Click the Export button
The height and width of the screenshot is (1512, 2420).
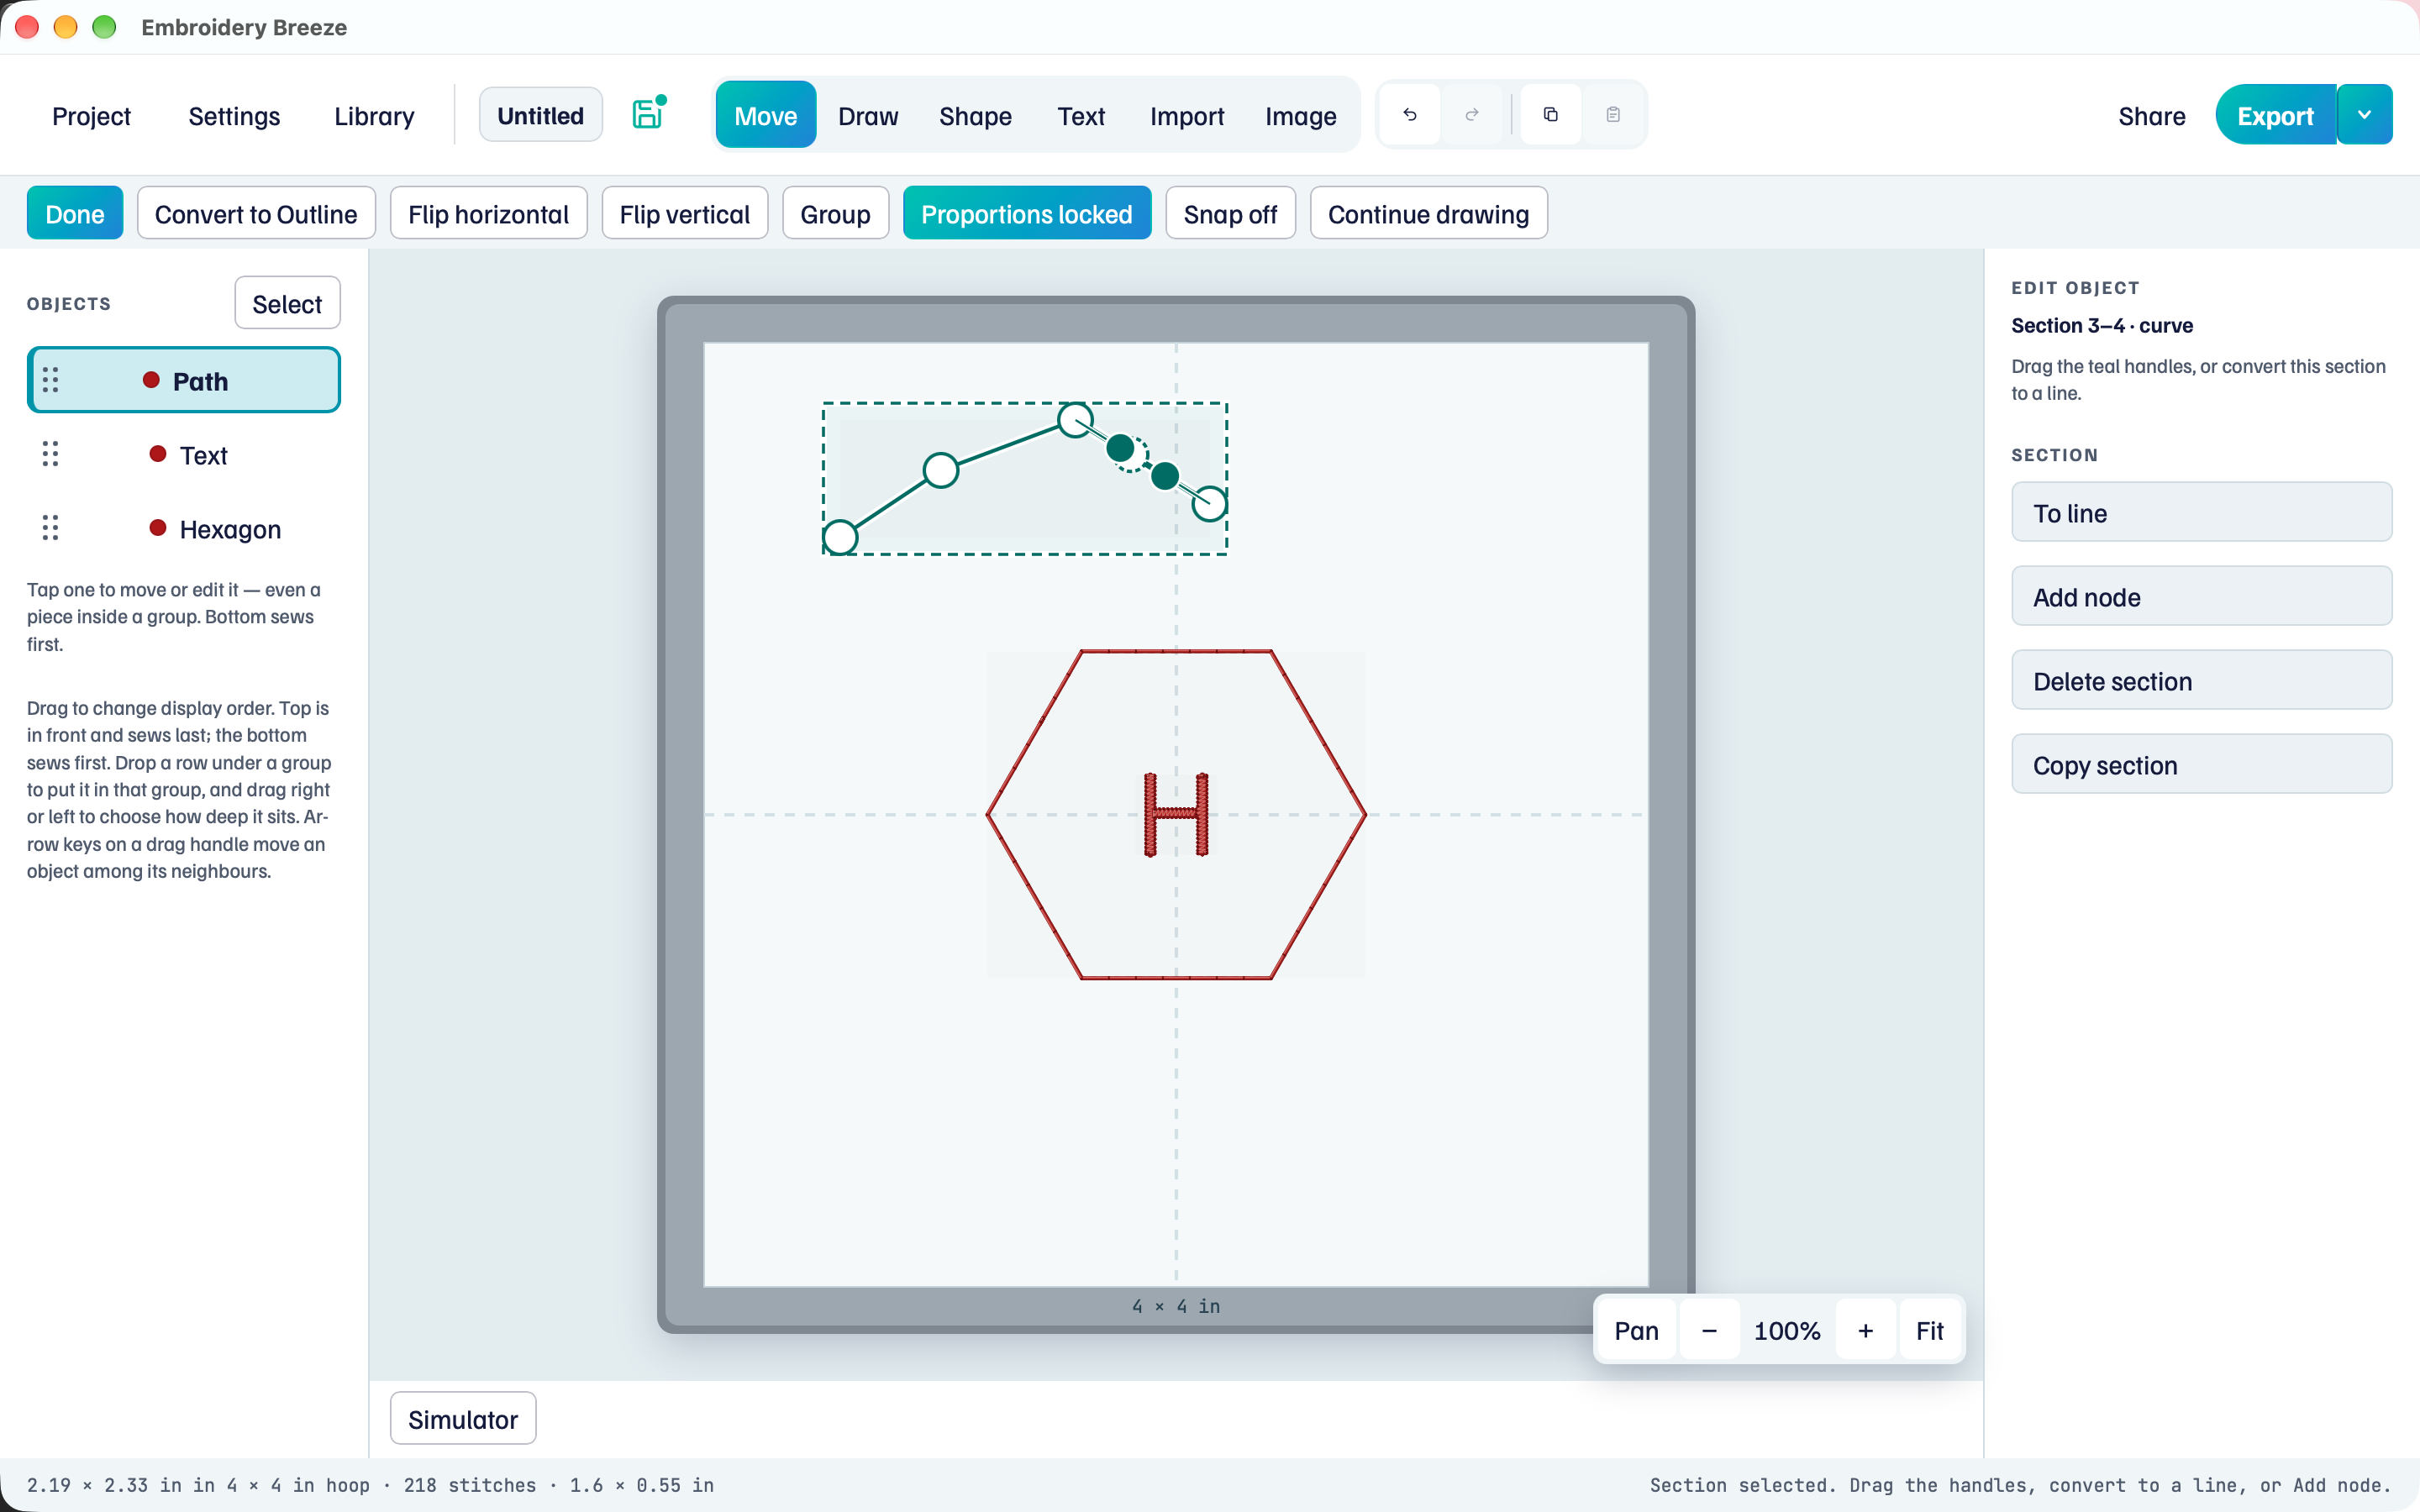(2275, 115)
